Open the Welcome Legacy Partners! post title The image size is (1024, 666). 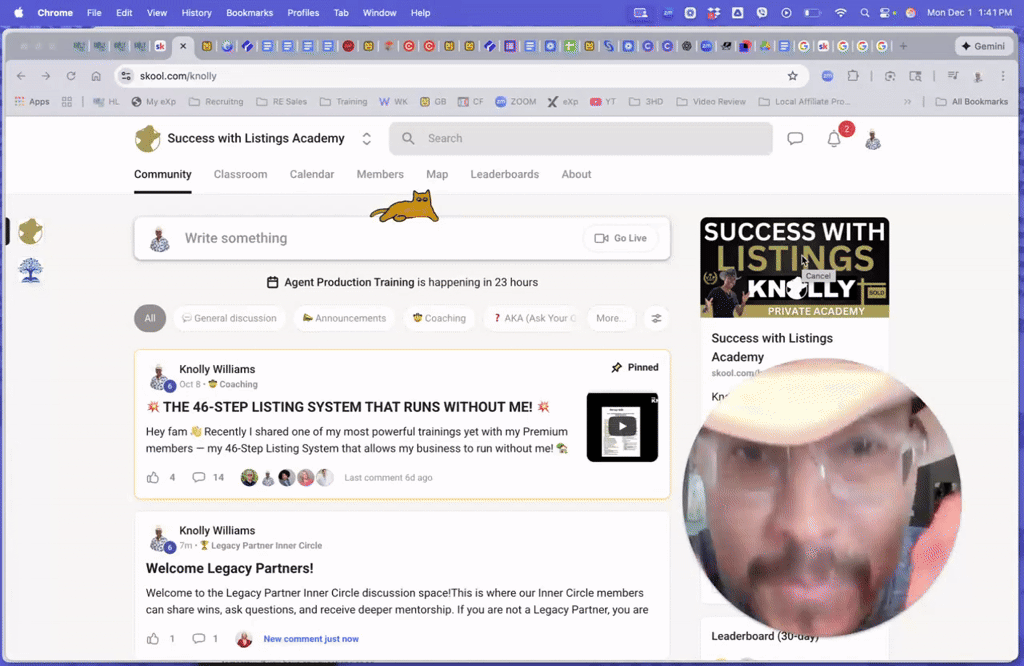pos(229,568)
